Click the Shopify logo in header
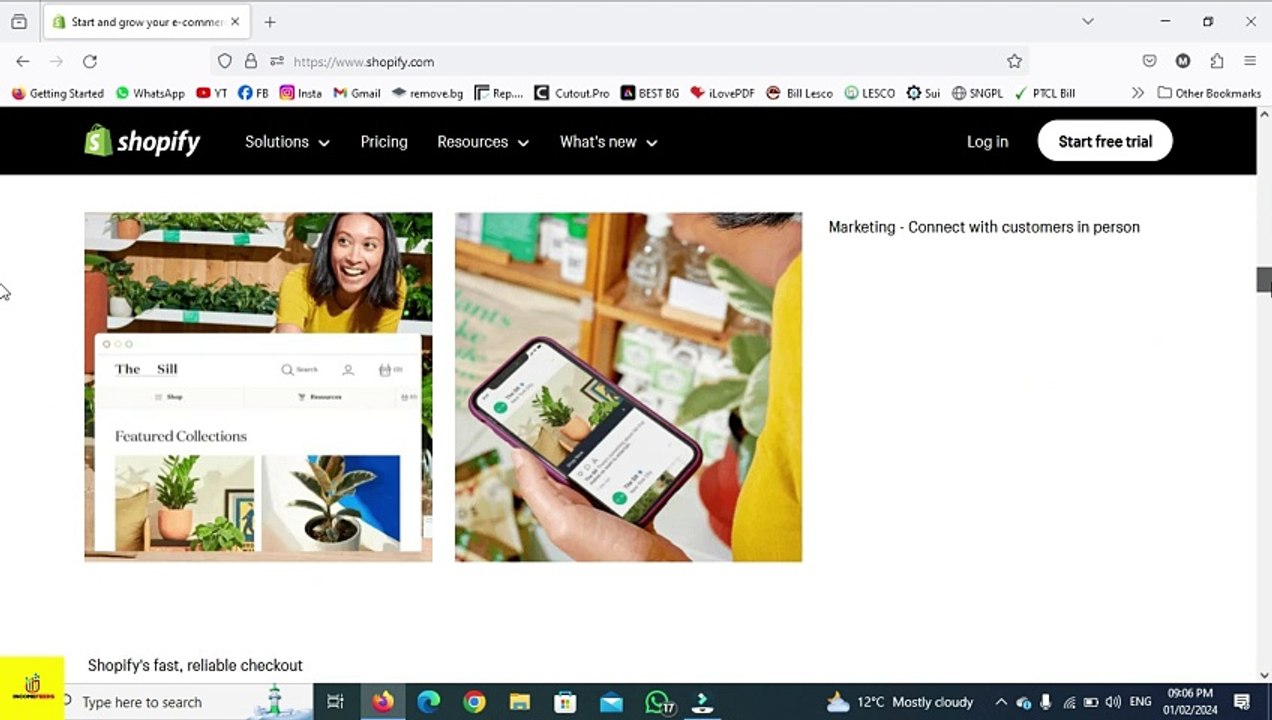Viewport: 1272px width, 720px height. pyautogui.click(x=142, y=141)
